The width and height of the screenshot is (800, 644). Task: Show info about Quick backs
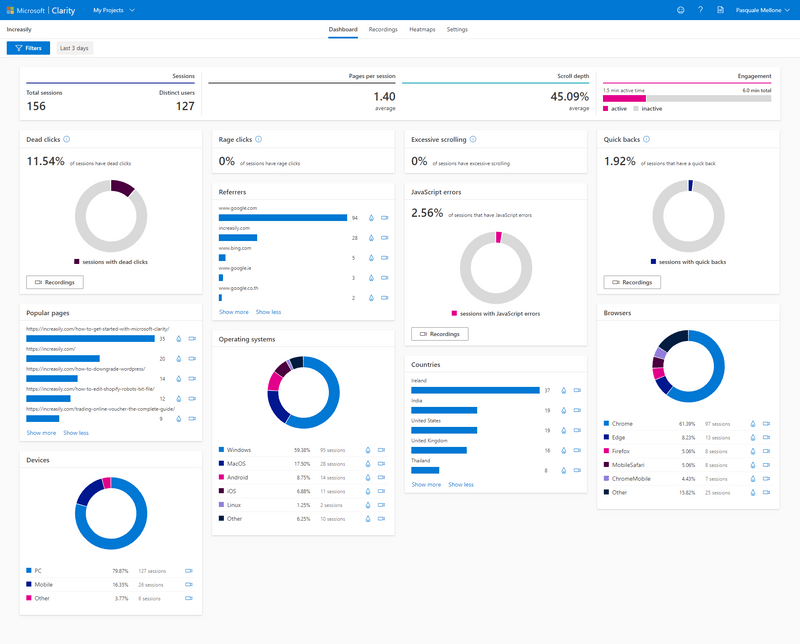tap(646, 139)
